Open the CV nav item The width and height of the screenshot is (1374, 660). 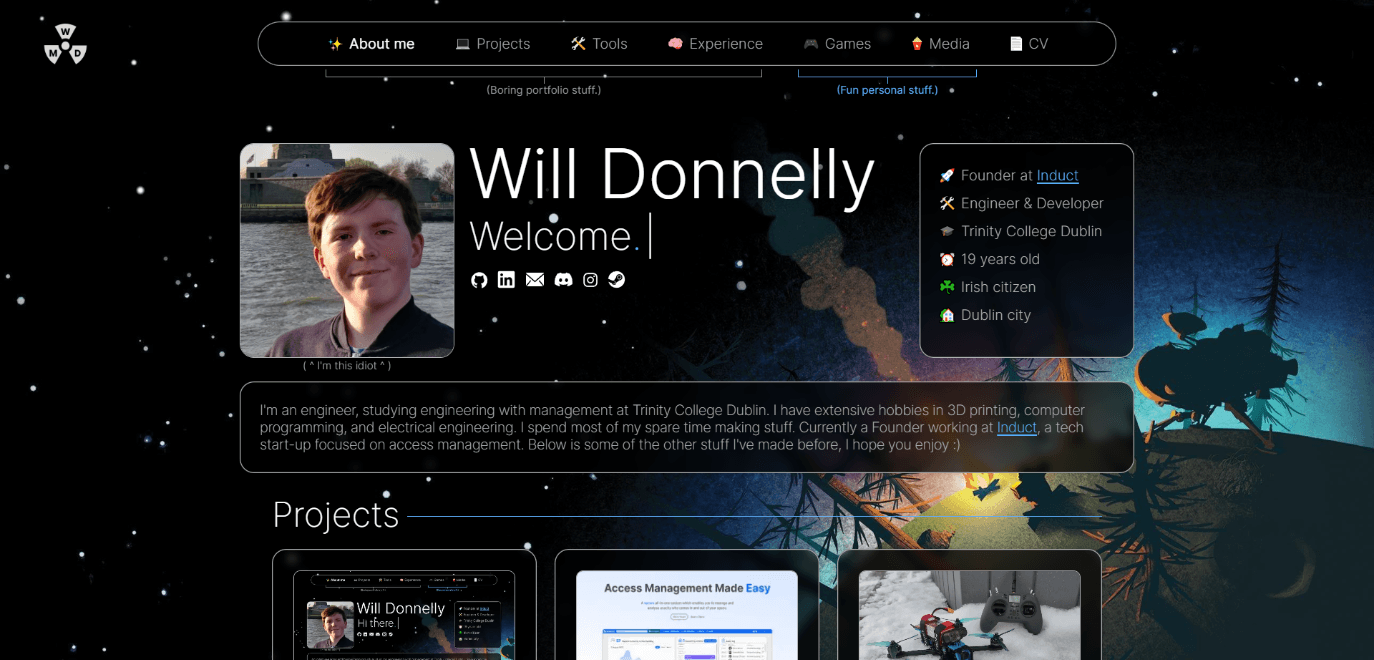(1029, 44)
